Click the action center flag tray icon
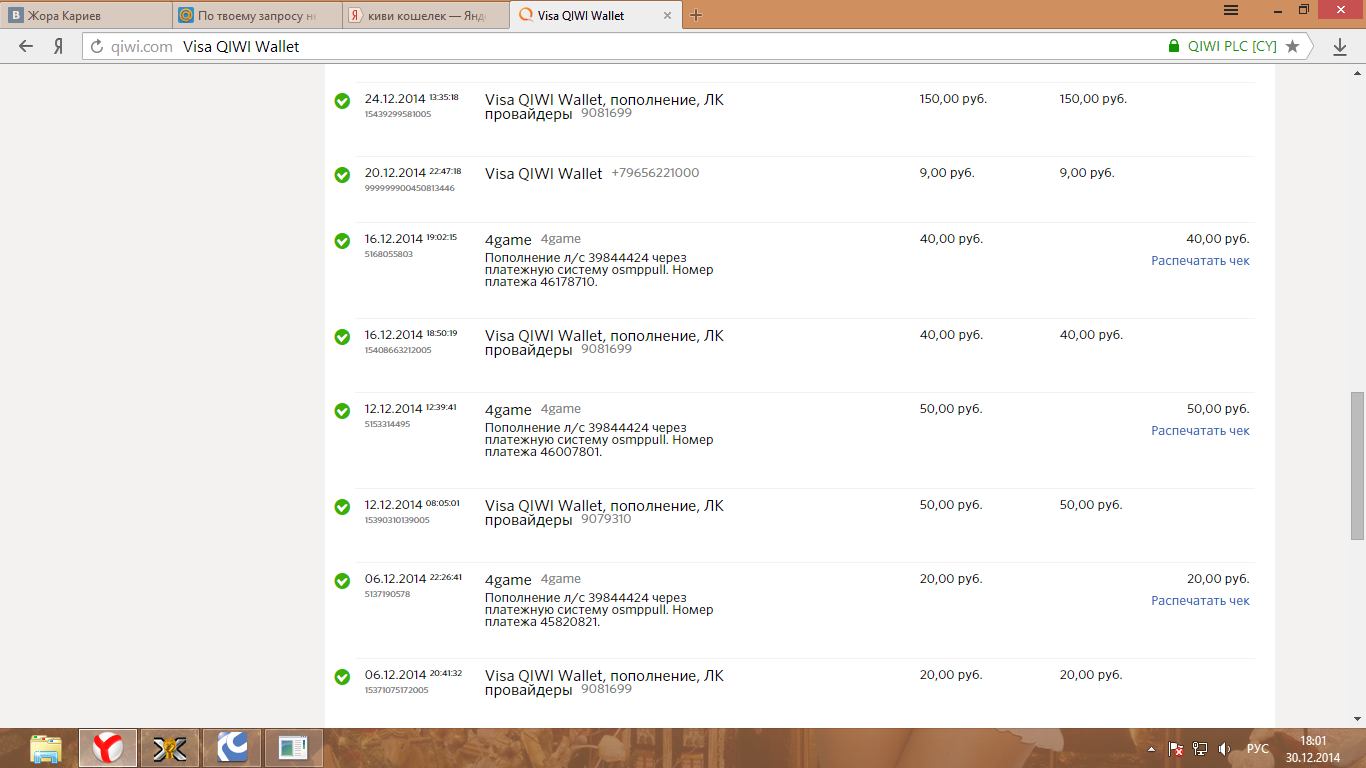1366x768 pixels. click(1176, 748)
